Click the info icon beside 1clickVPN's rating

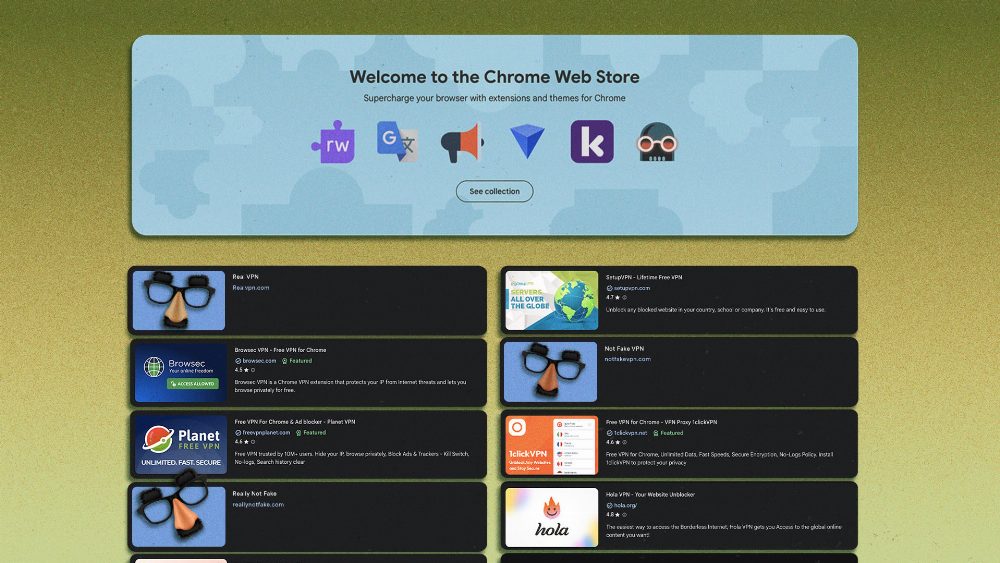tap(625, 442)
